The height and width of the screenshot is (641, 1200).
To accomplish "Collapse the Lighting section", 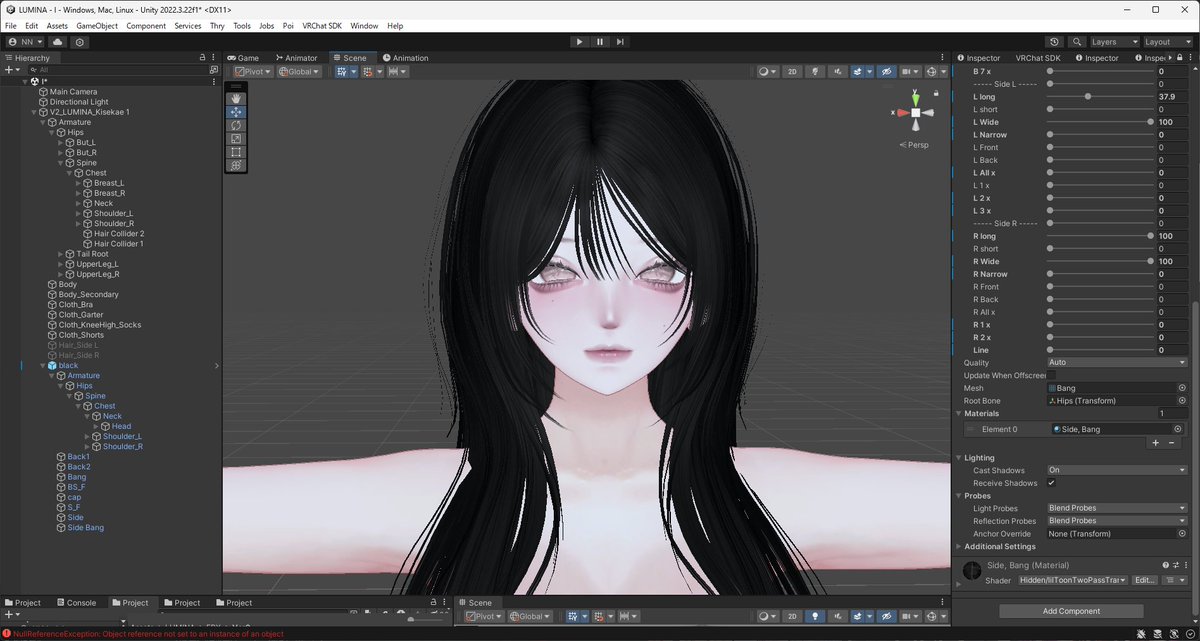I will pyautogui.click(x=959, y=458).
